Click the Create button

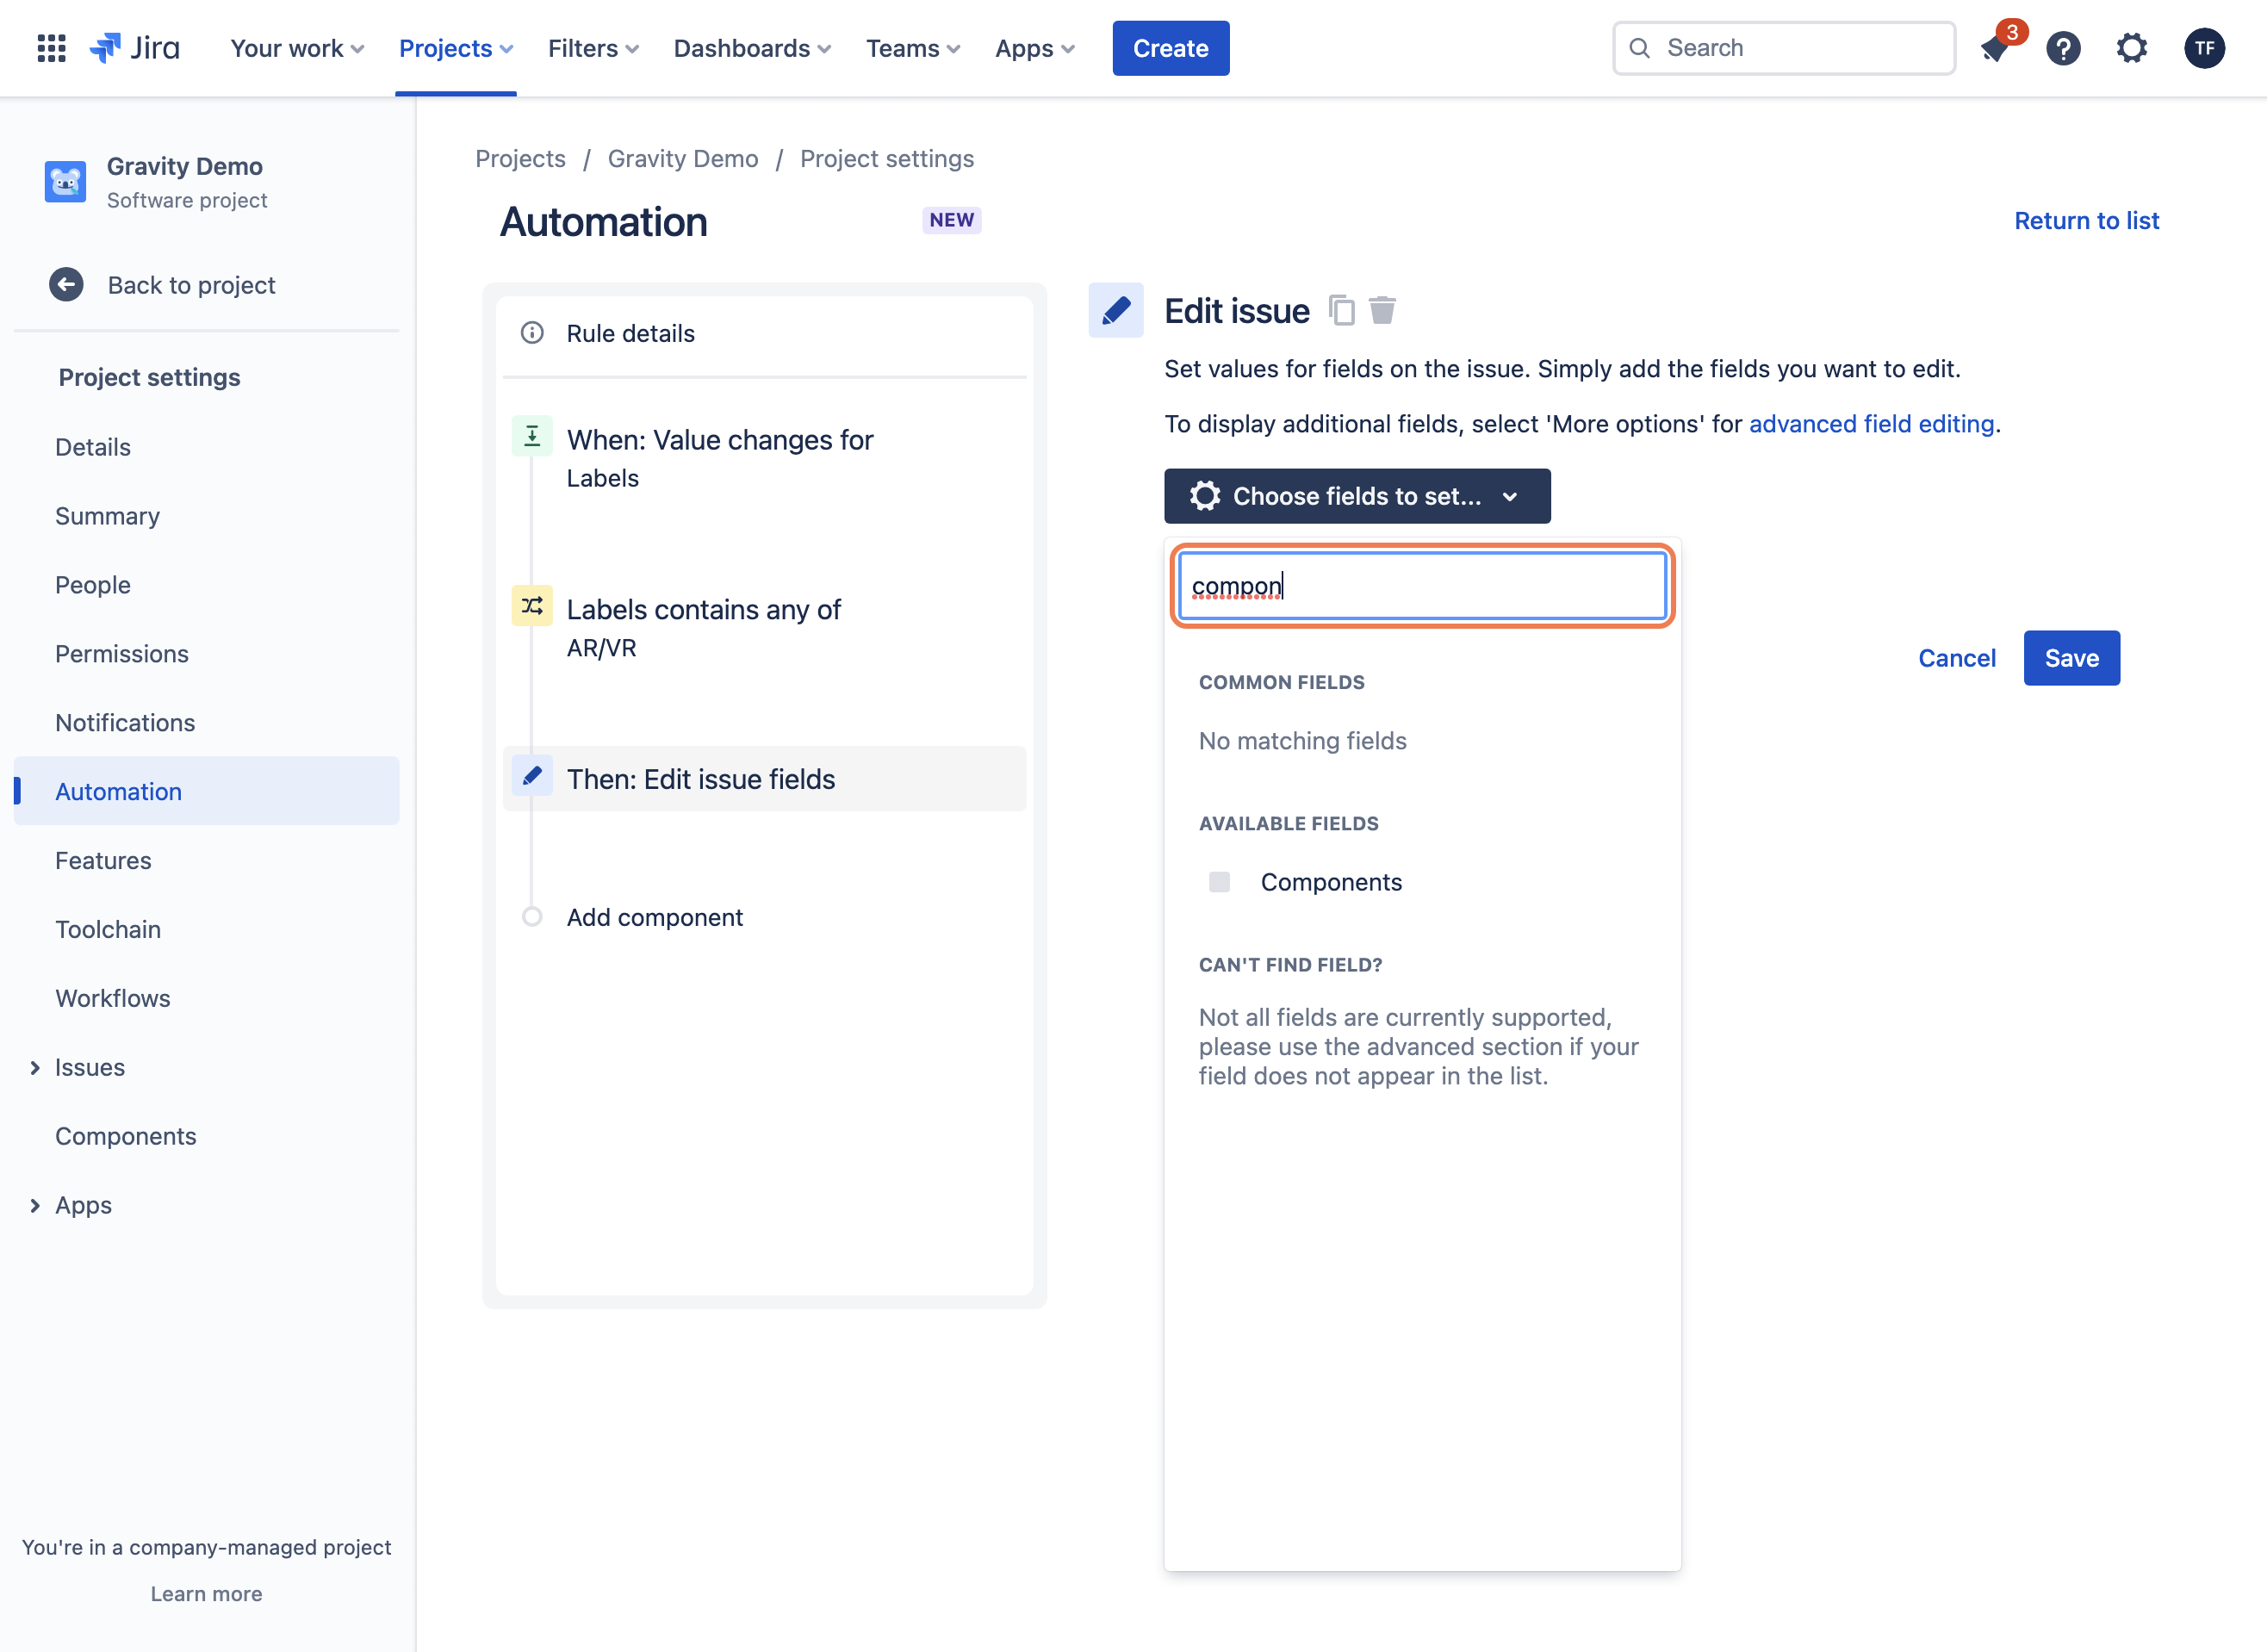click(1171, 48)
